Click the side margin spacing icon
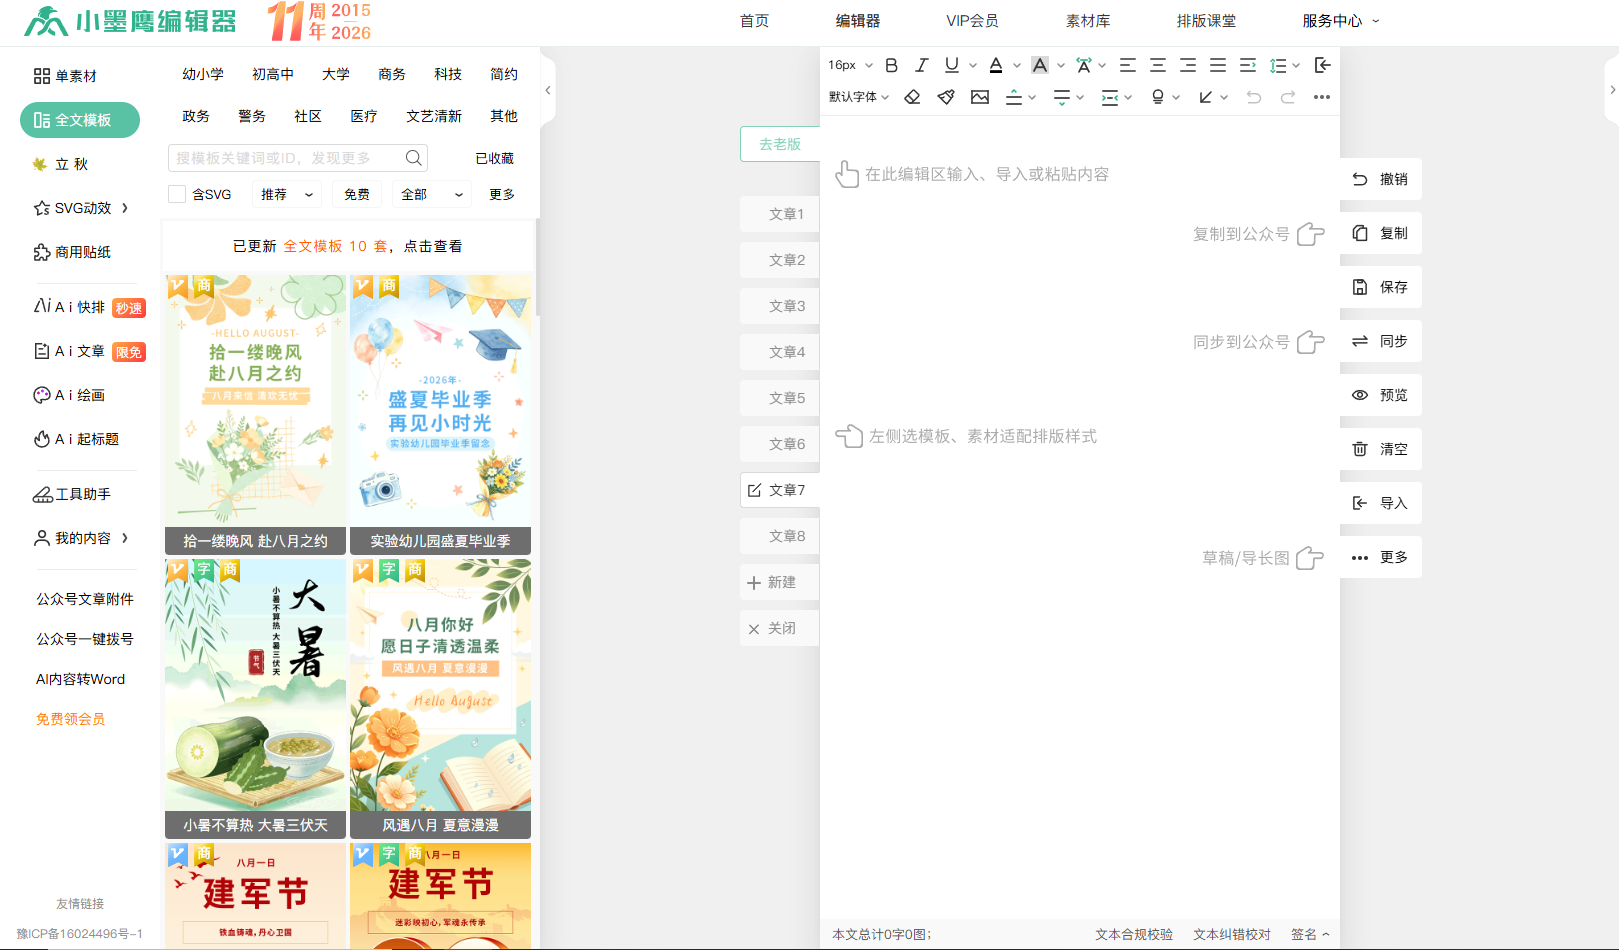The width and height of the screenshot is (1619, 950). coord(1110,97)
